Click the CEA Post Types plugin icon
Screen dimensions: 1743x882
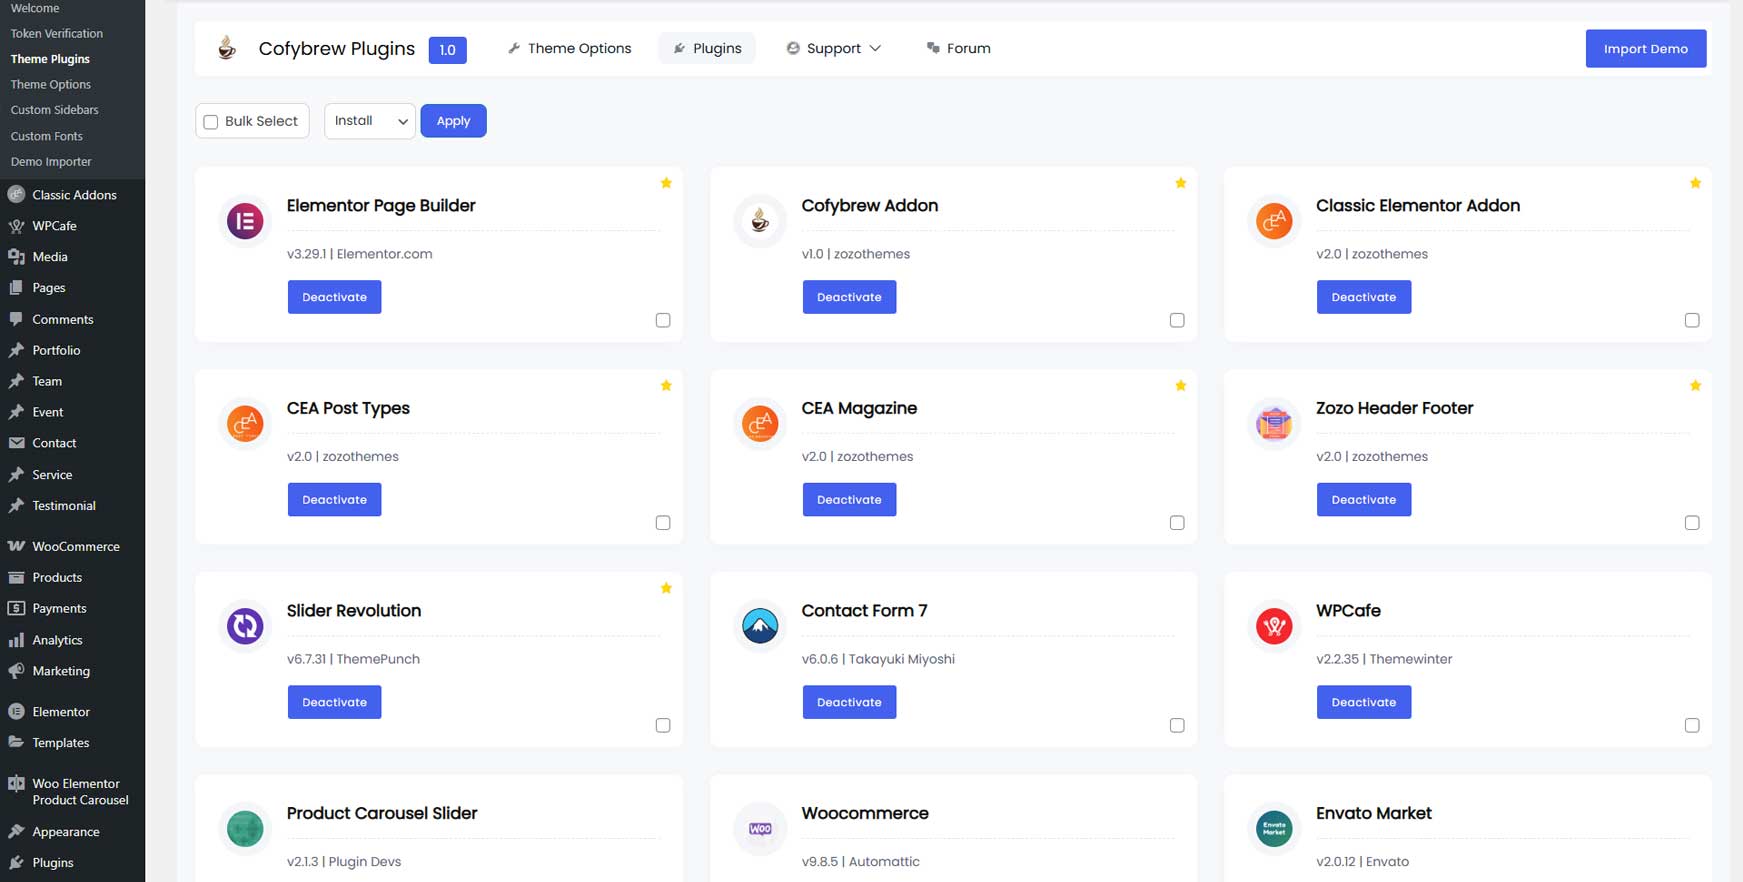pos(245,424)
